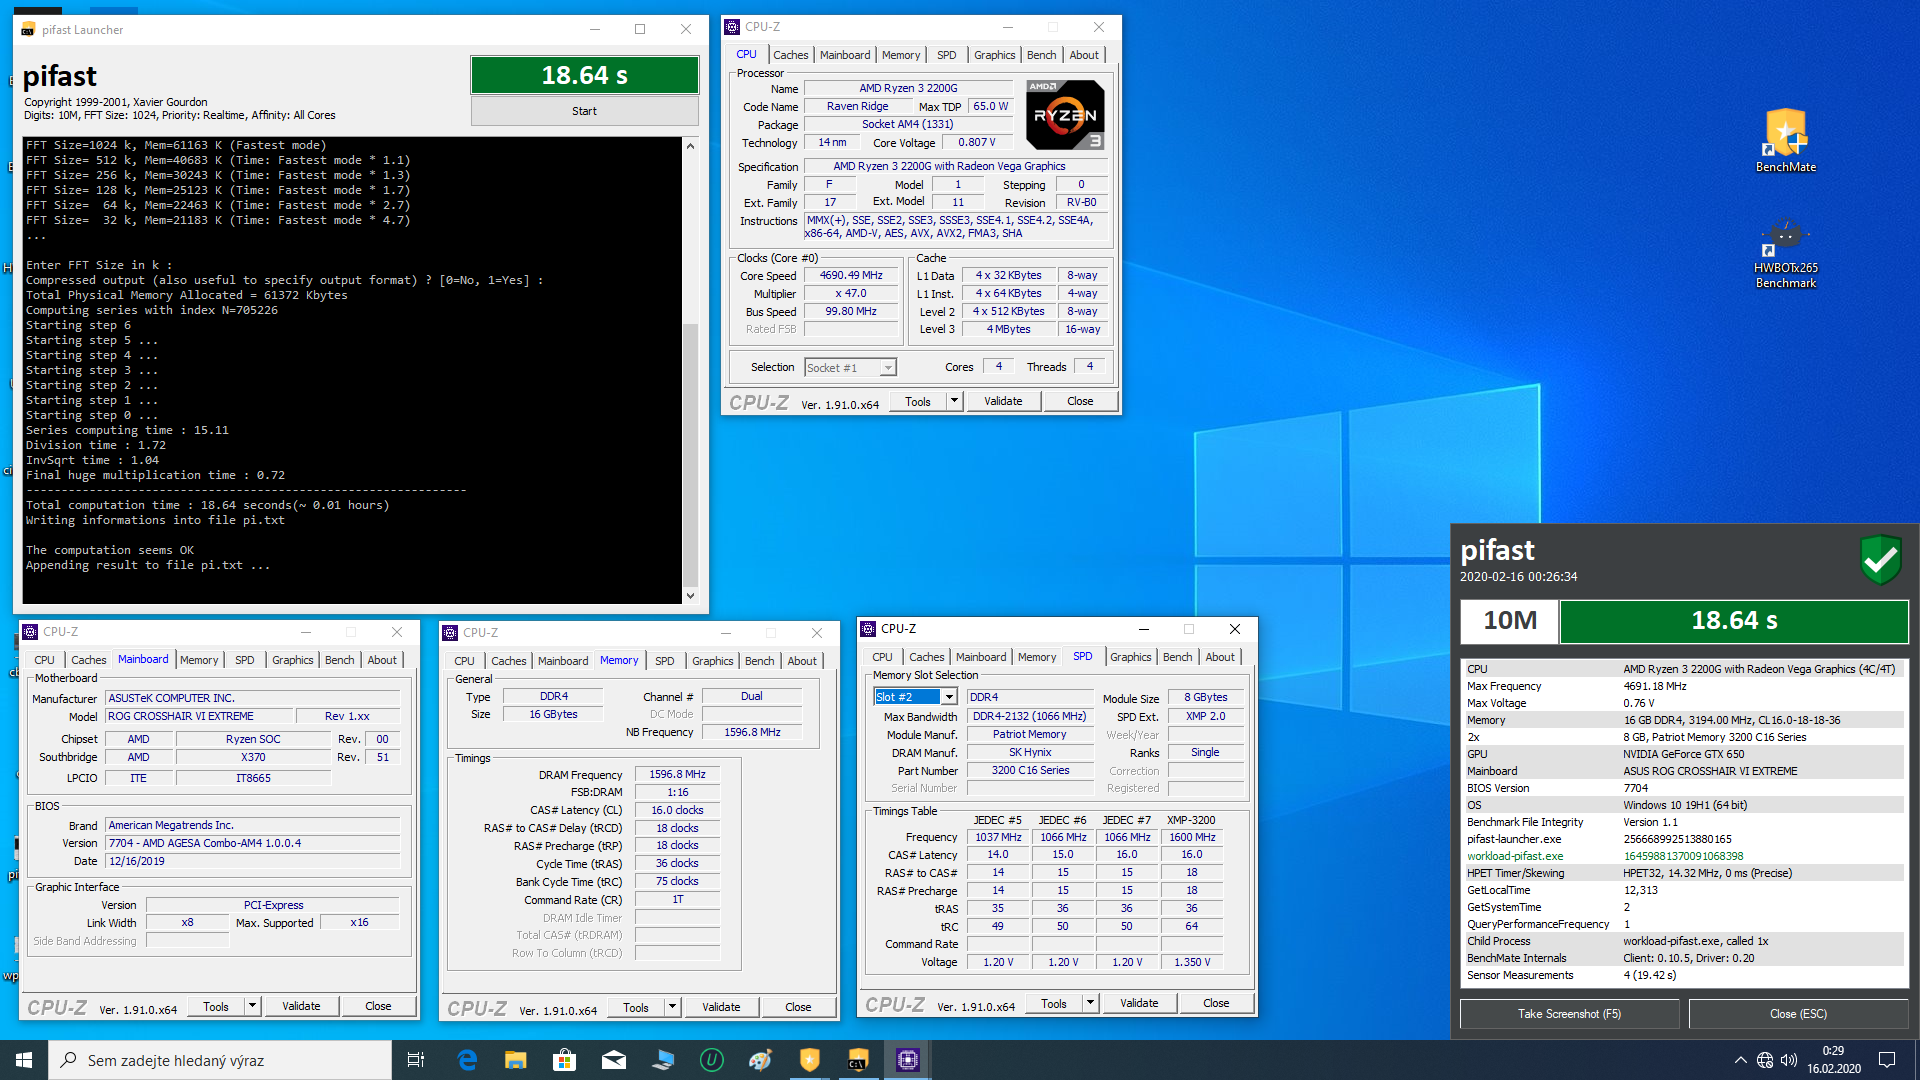Image resolution: width=1920 pixels, height=1080 pixels.
Task: Click Module Manuf. Patriot Memory field
Action: click(1030, 734)
